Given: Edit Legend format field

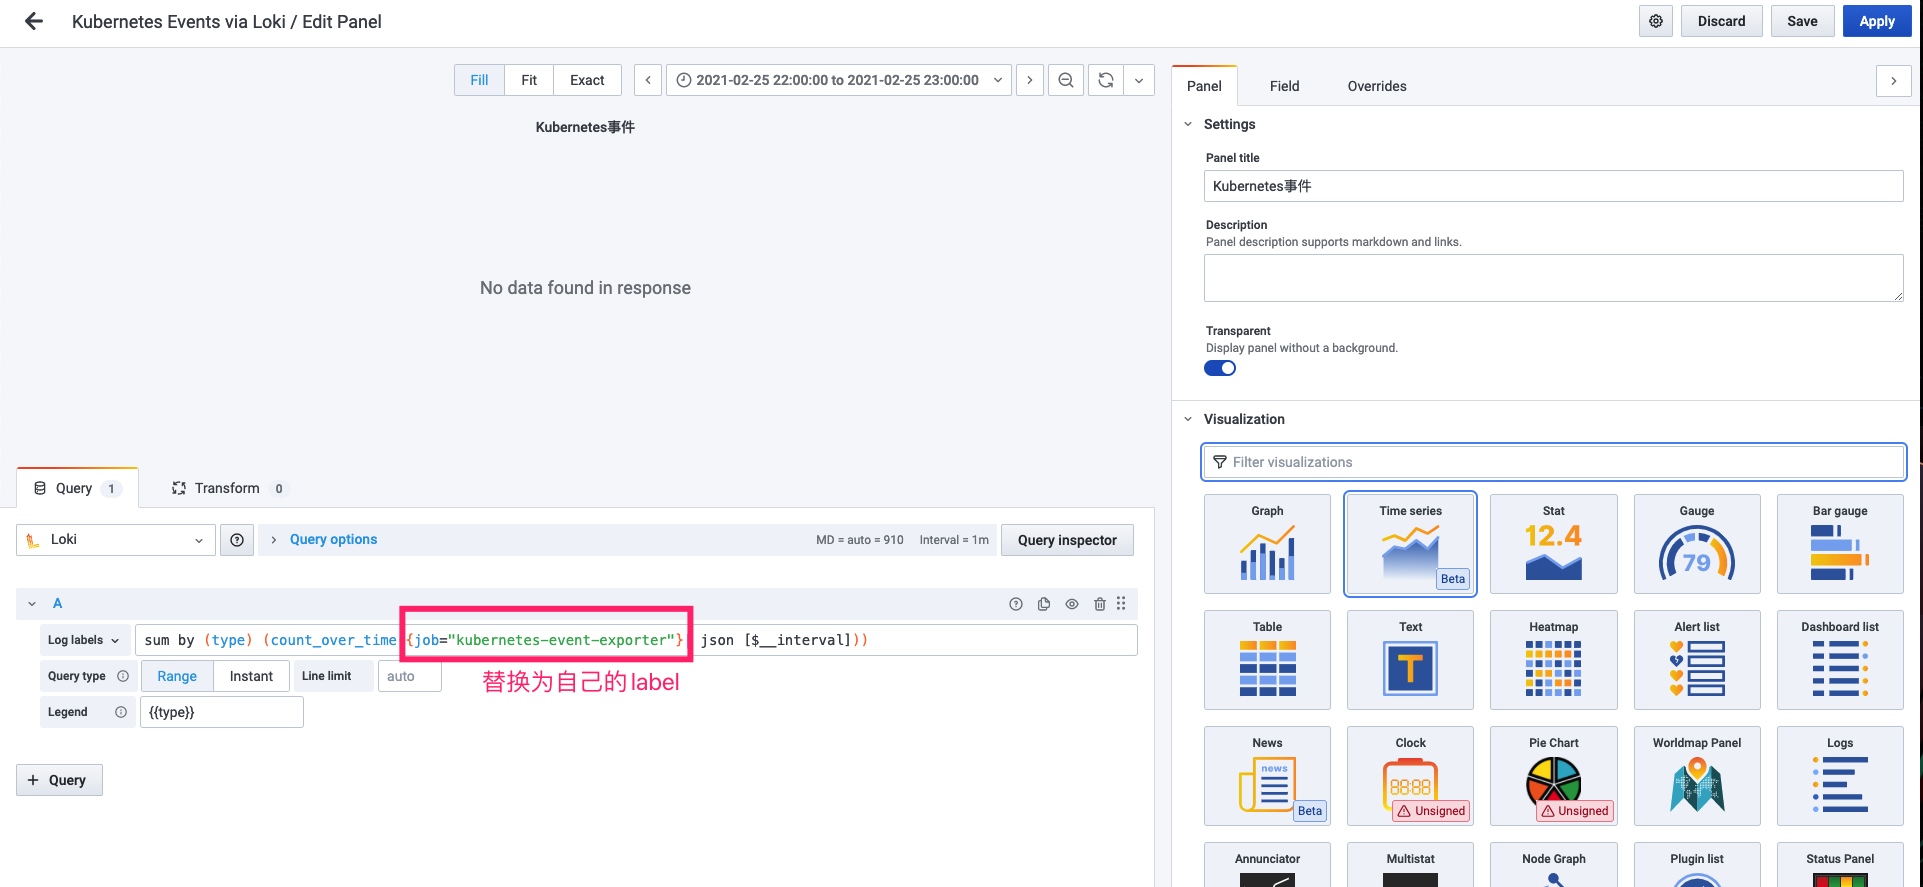Looking at the screenshot, I should pyautogui.click(x=222, y=712).
